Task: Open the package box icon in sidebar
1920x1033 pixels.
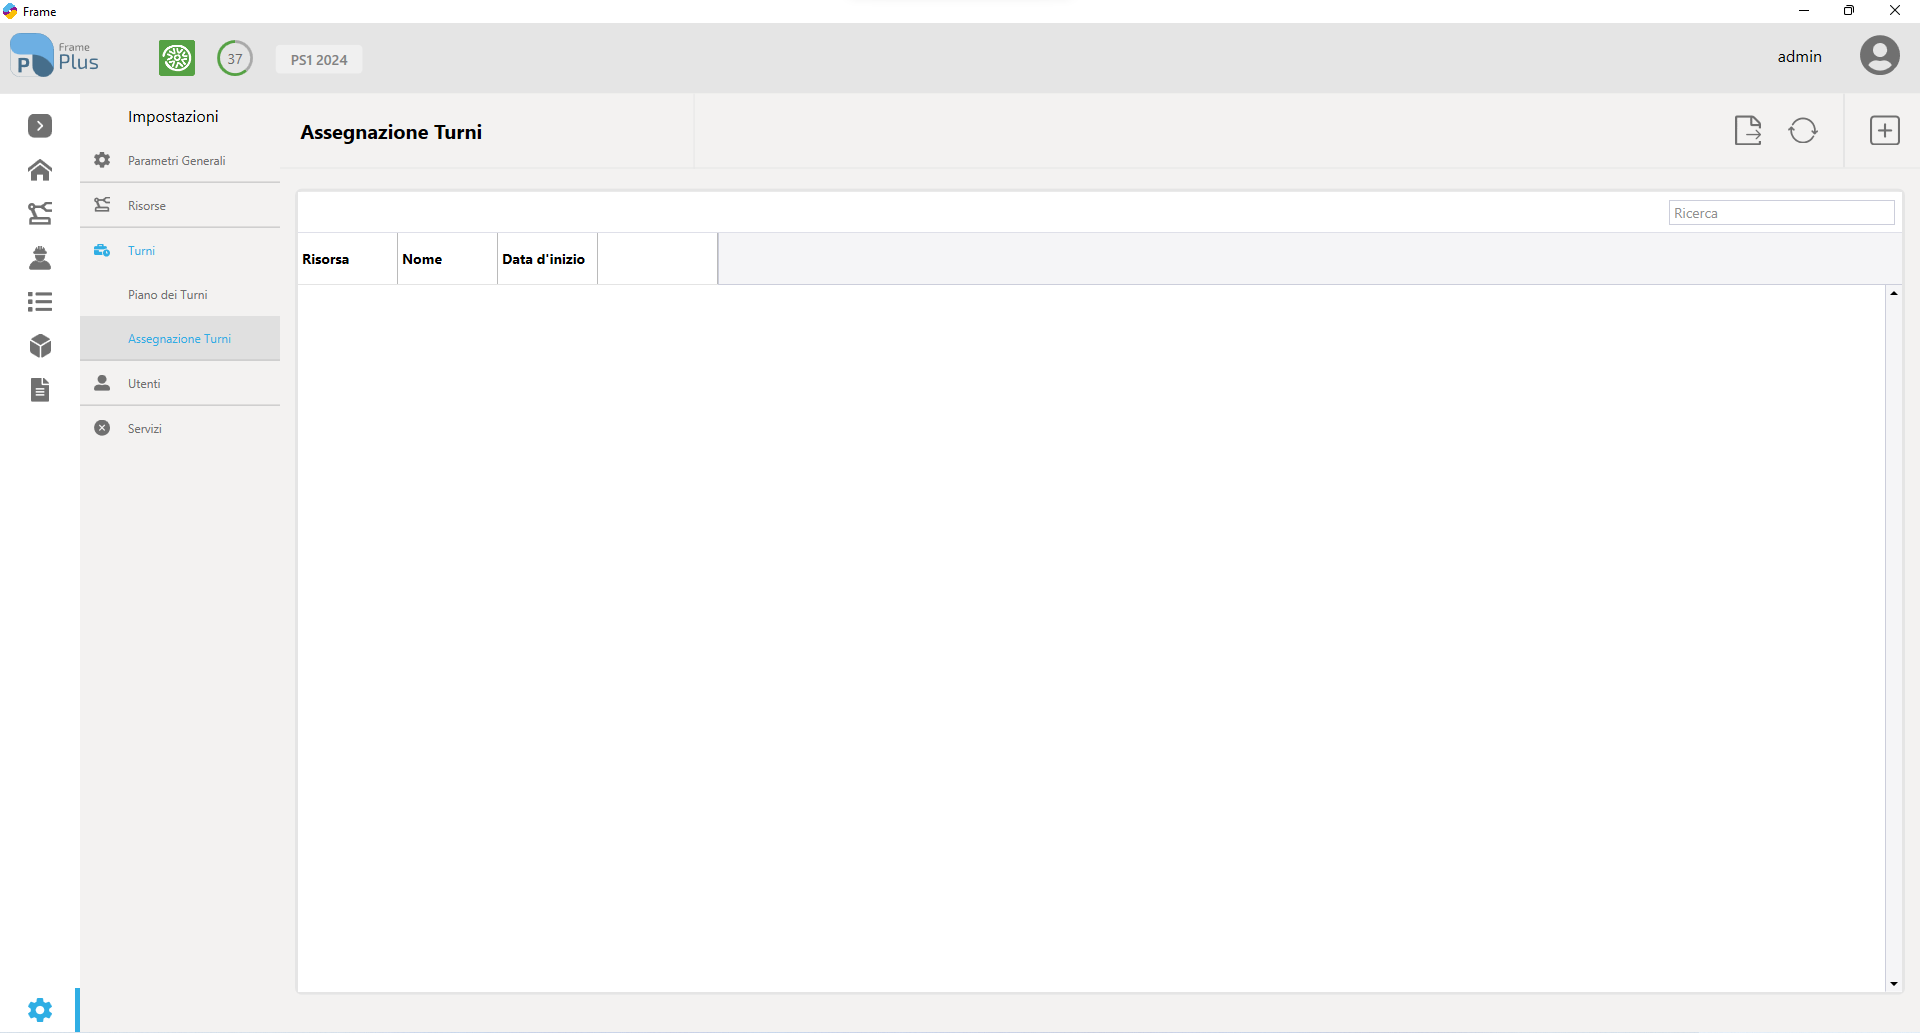Action: pyautogui.click(x=40, y=346)
